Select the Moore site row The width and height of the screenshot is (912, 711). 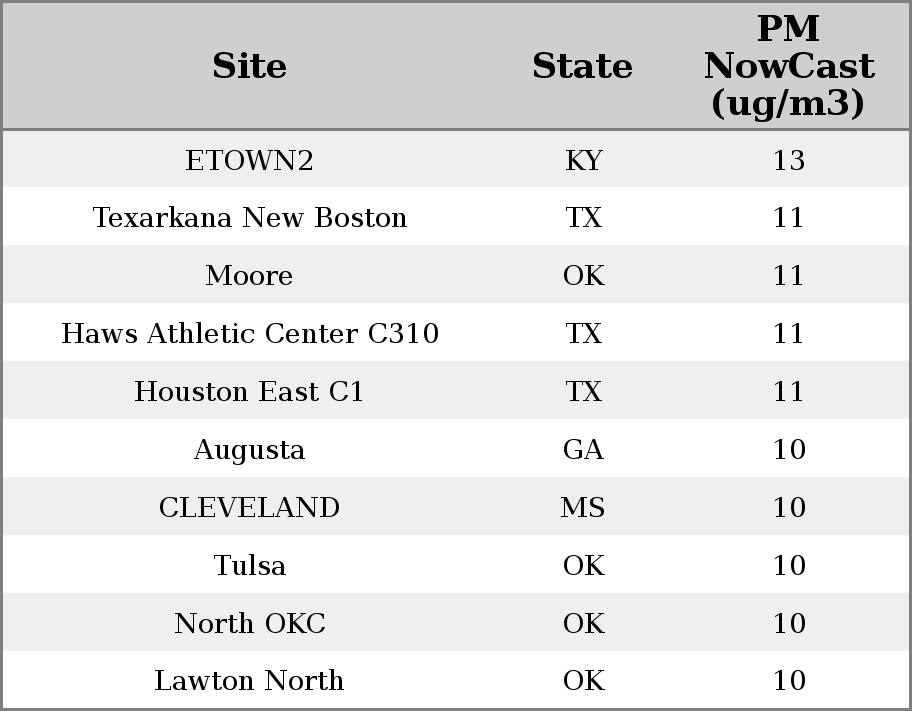(456, 275)
